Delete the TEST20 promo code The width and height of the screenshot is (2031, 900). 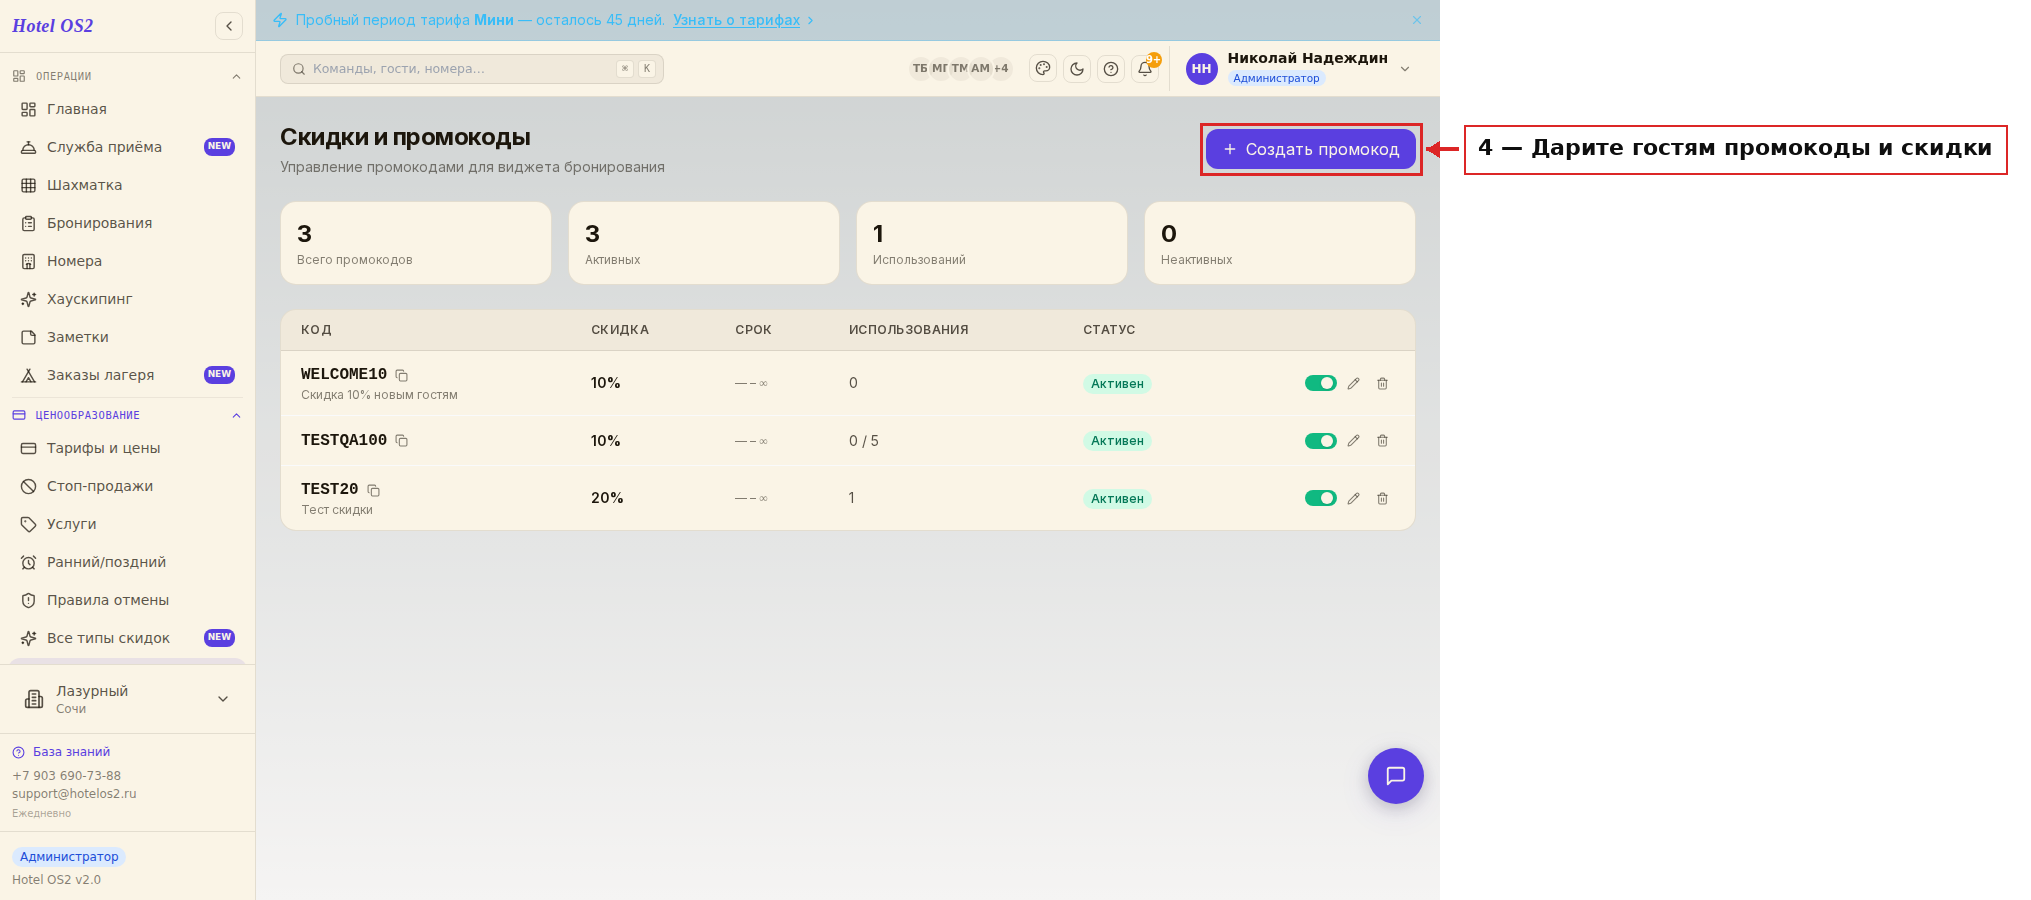click(1382, 498)
